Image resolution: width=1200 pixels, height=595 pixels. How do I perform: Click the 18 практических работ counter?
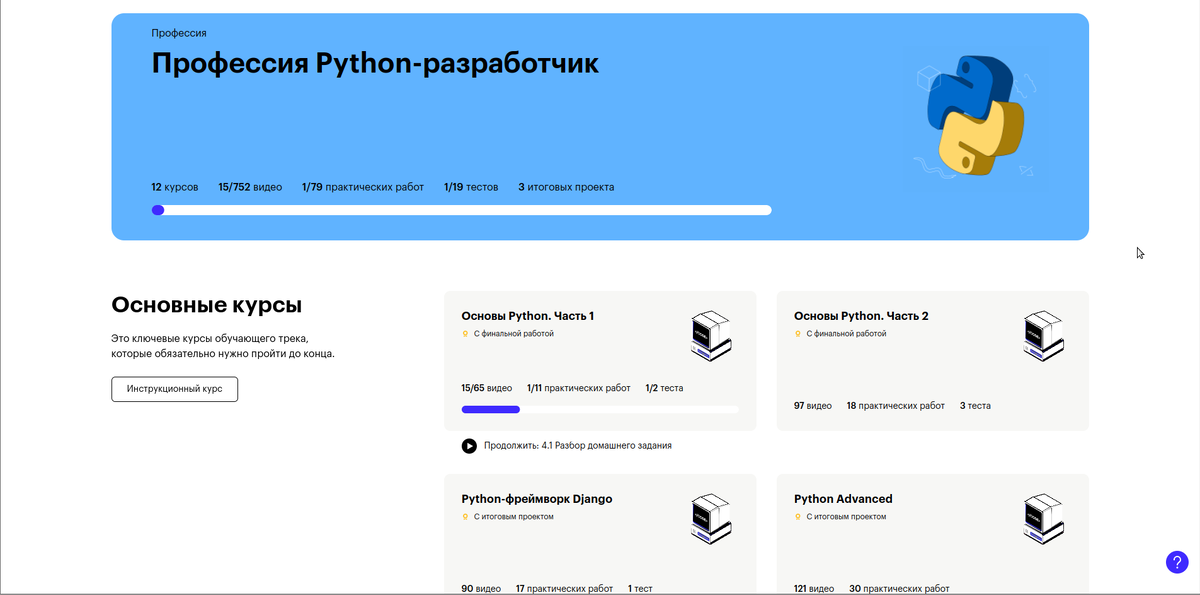coord(896,406)
